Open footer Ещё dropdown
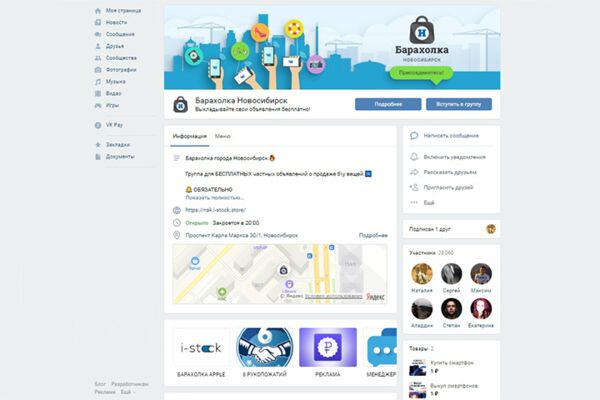 (127, 392)
